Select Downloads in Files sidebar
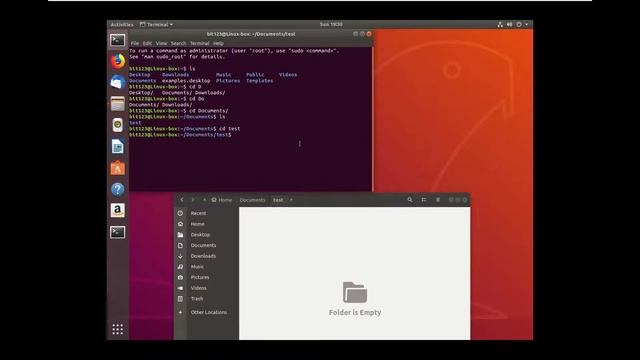640x360 pixels. point(203,256)
